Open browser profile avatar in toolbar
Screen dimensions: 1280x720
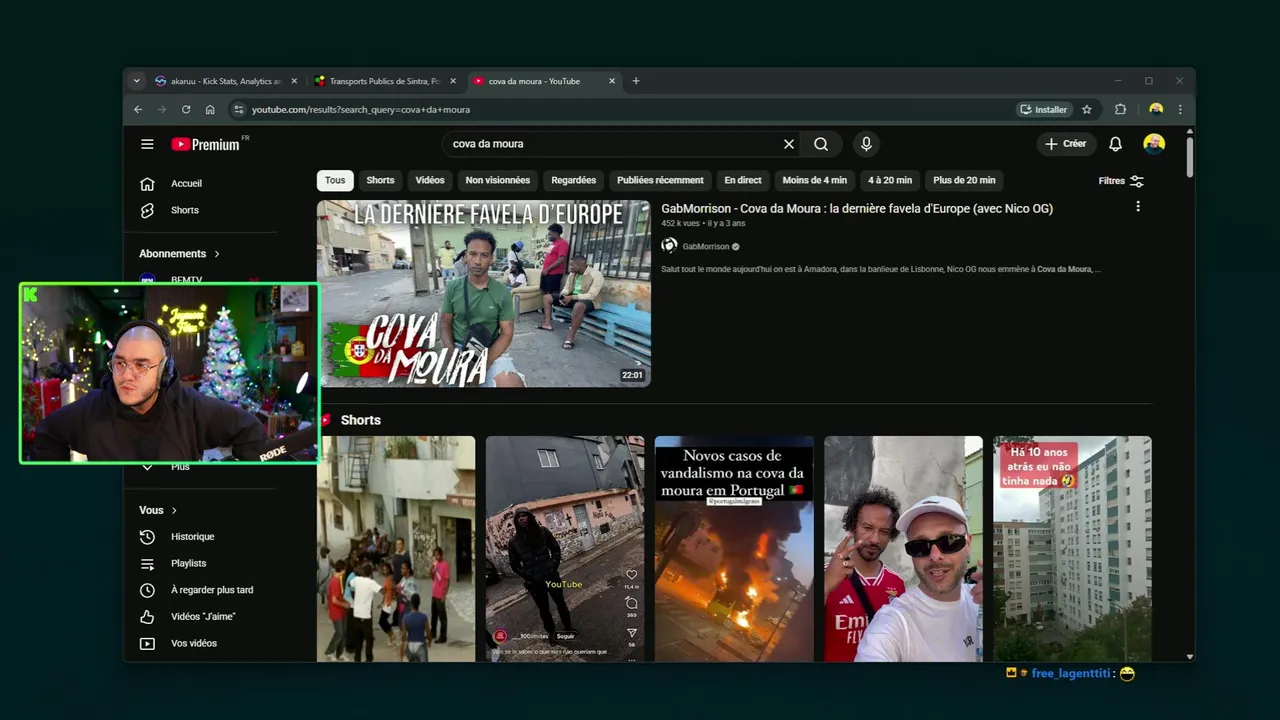click(1156, 110)
